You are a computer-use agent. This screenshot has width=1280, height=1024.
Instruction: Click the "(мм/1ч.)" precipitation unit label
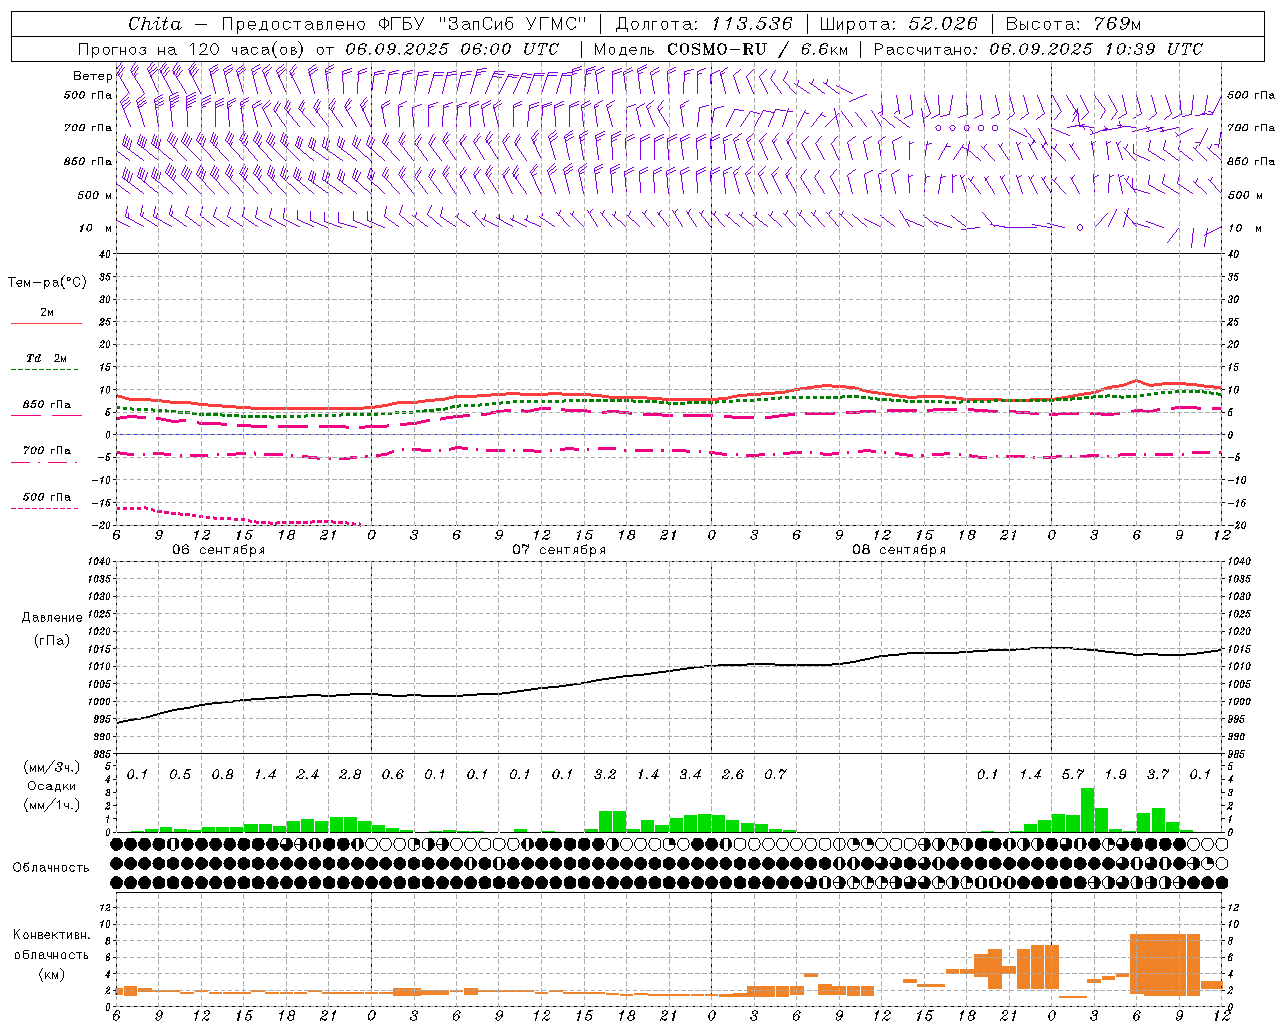click(x=52, y=805)
